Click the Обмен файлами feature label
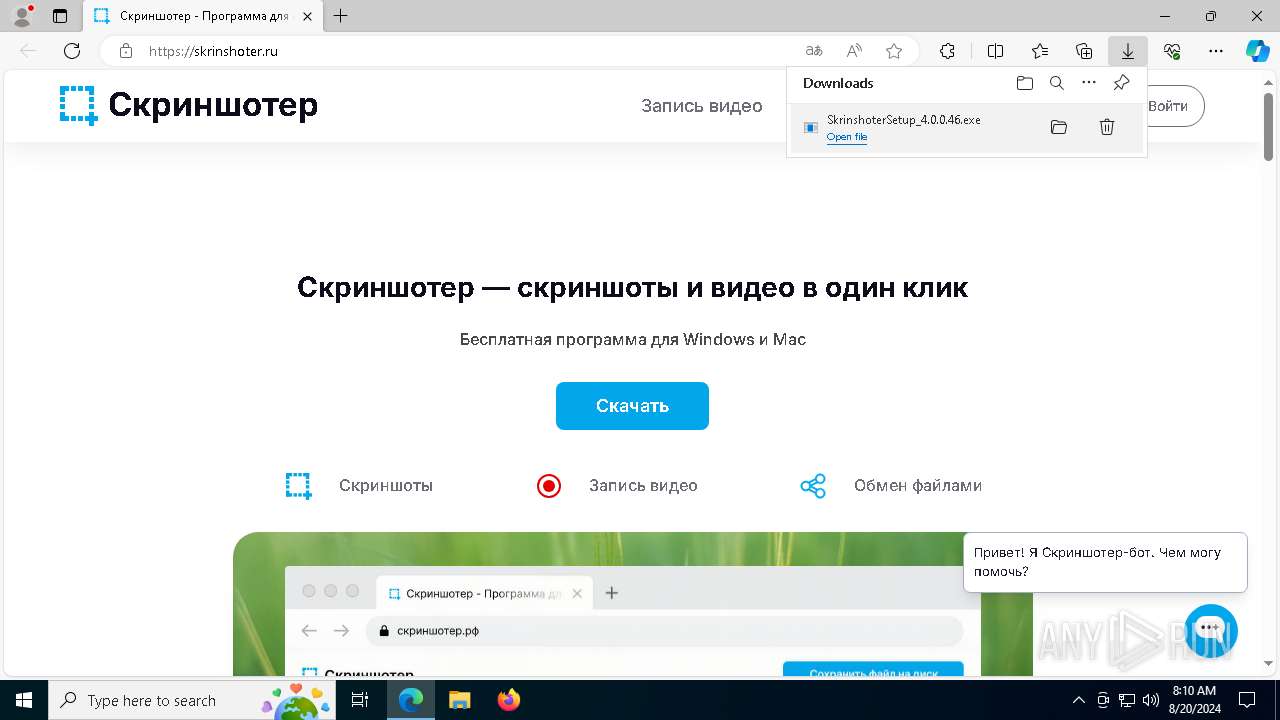The height and width of the screenshot is (720, 1280). (x=918, y=486)
